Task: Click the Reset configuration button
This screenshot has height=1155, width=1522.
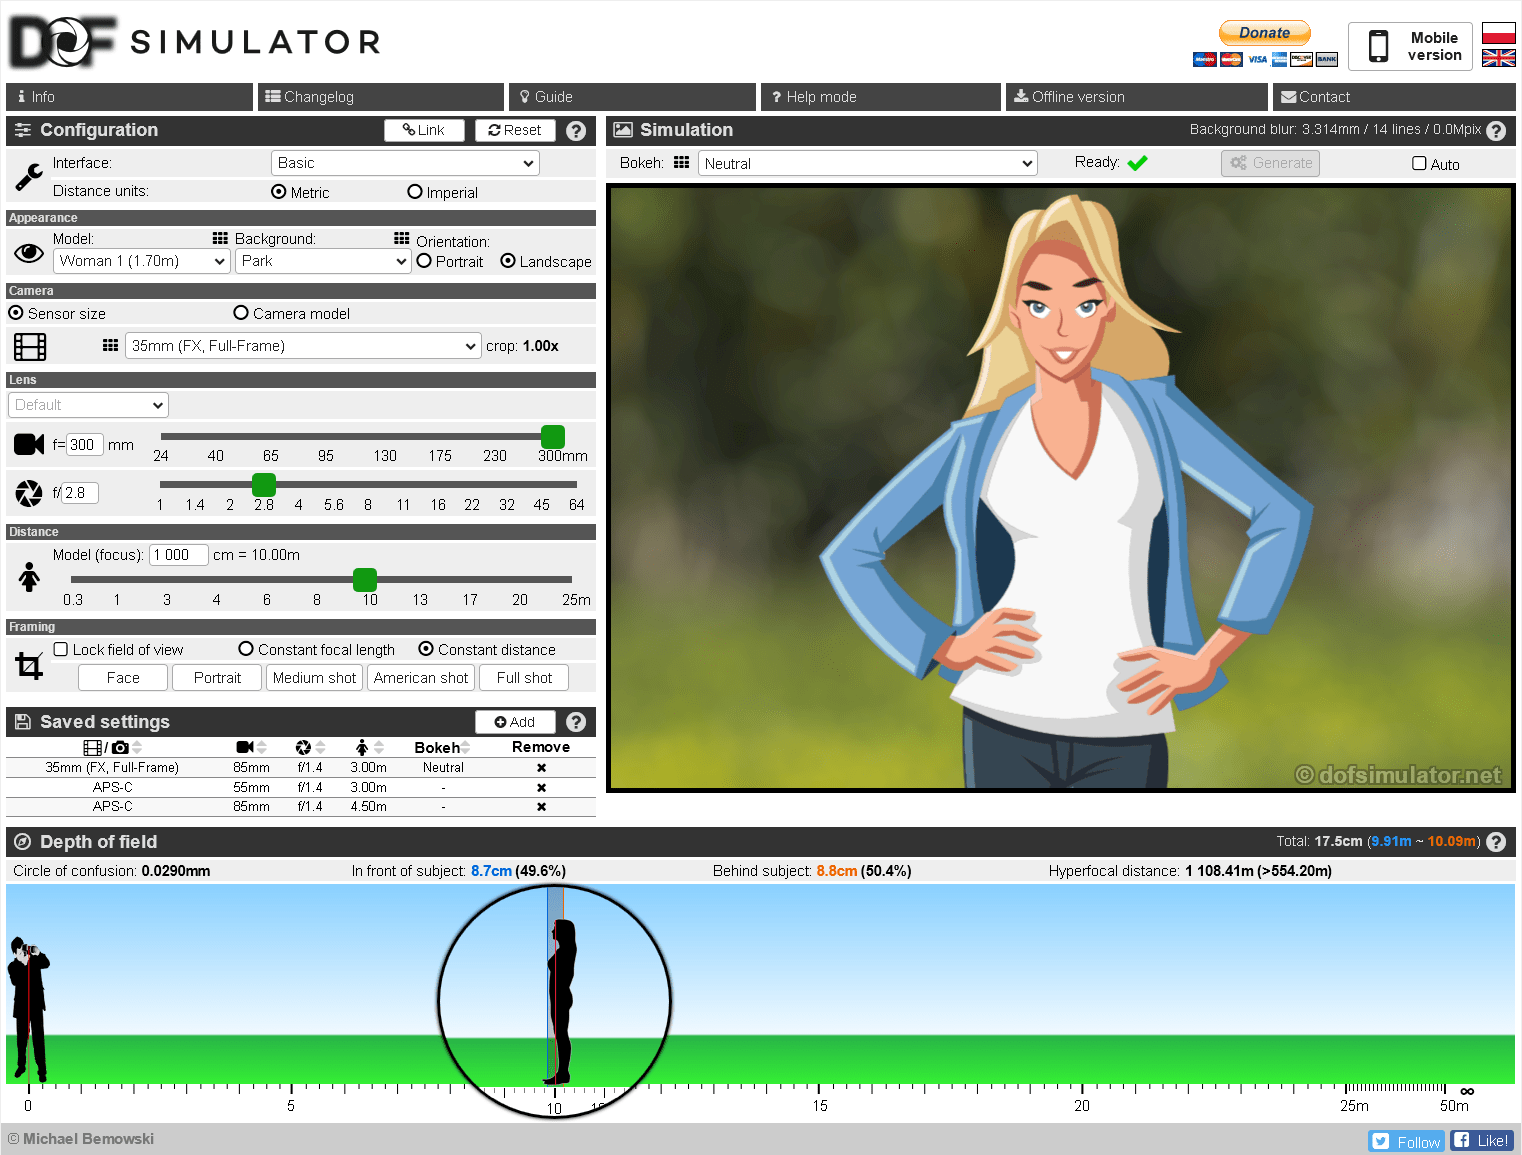Action: point(515,130)
